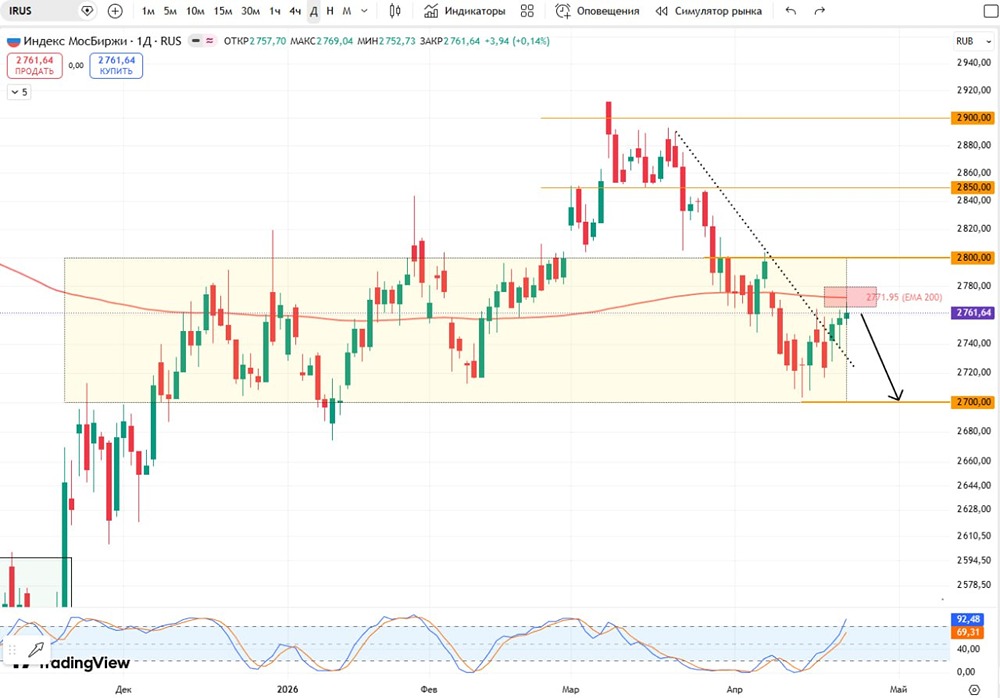Switch to the 30м timeframe
Image resolution: width=1000 pixels, height=698 pixels.
click(251, 11)
